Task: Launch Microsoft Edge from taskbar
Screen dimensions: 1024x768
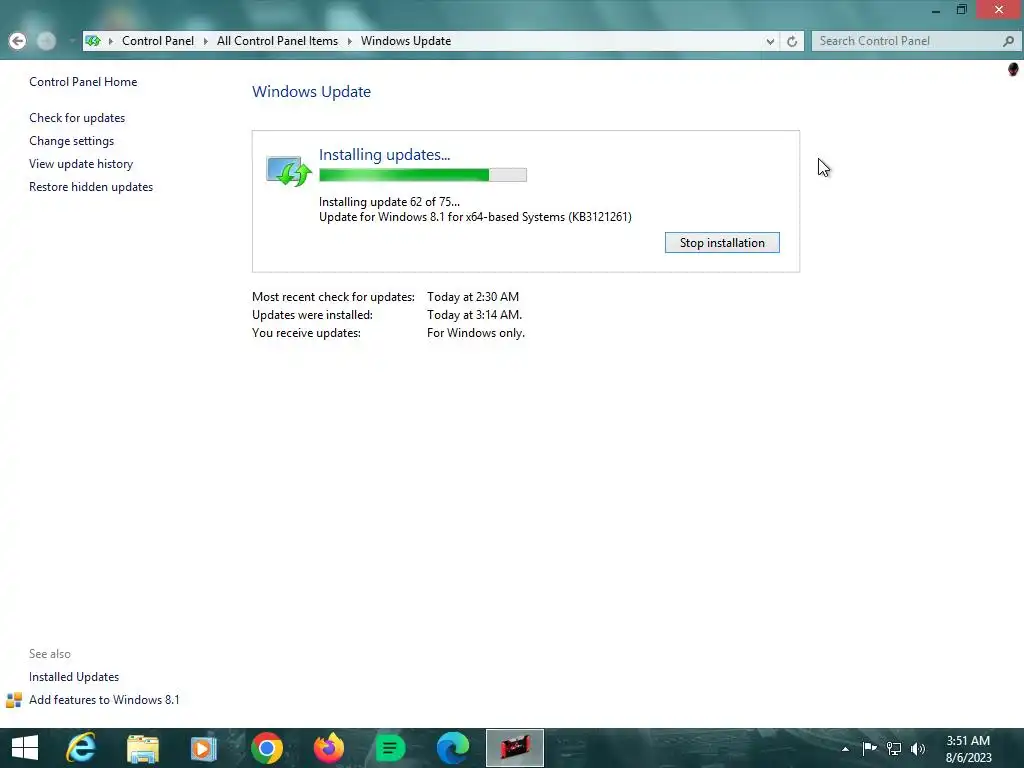Action: (x=452, y=748)
